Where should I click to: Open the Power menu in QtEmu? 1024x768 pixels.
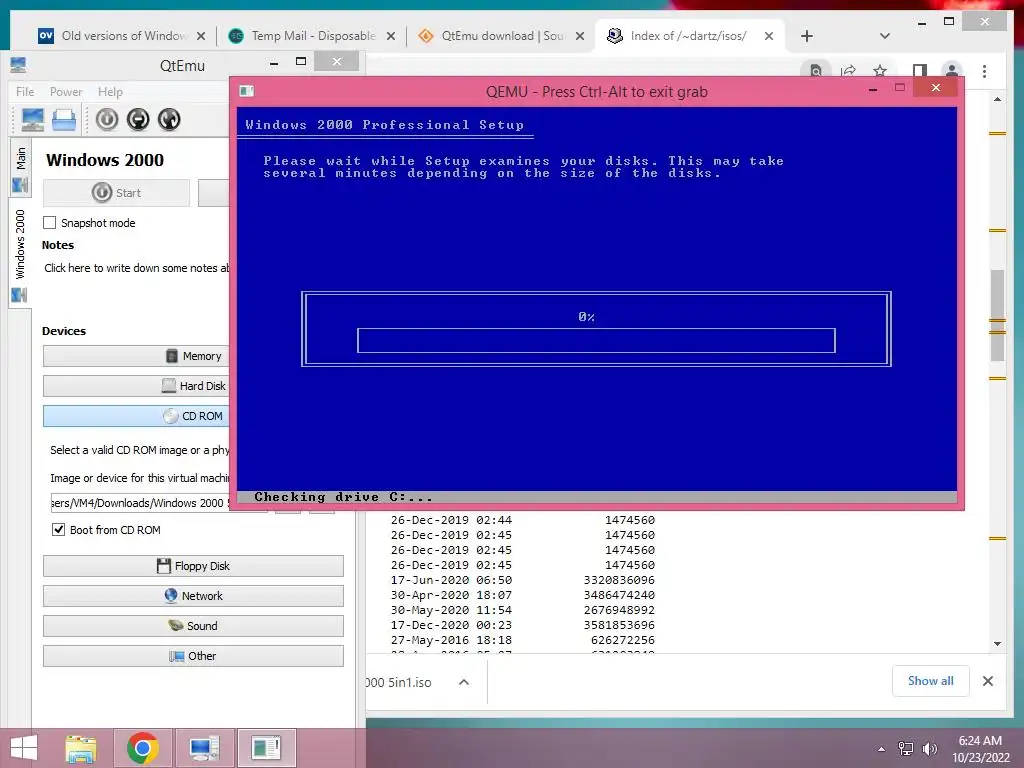66,91
